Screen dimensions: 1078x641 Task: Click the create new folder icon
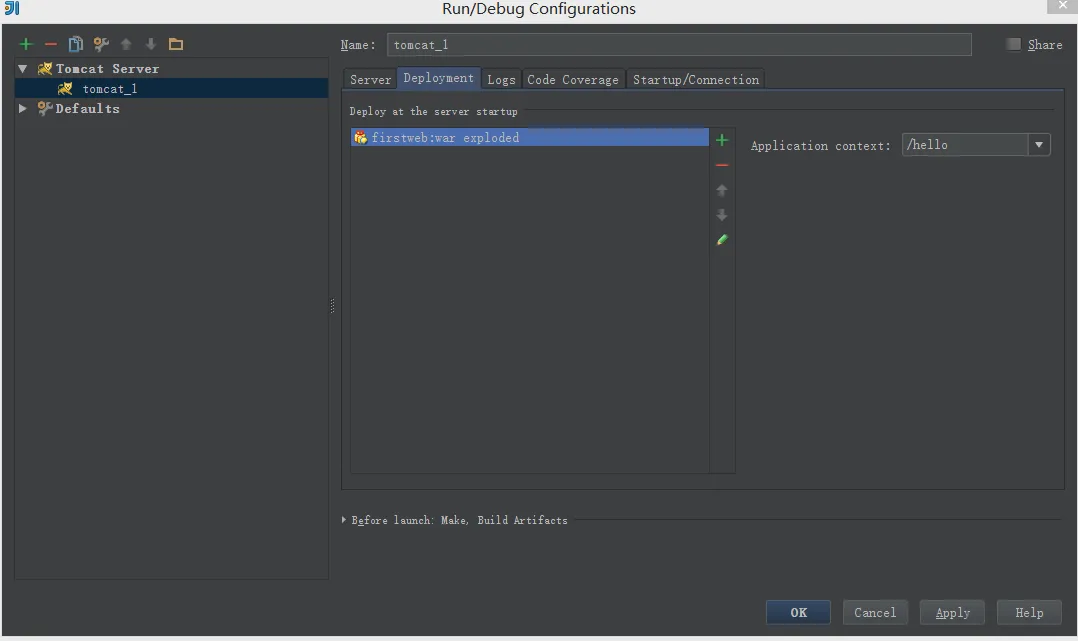[x=176, y=44]
